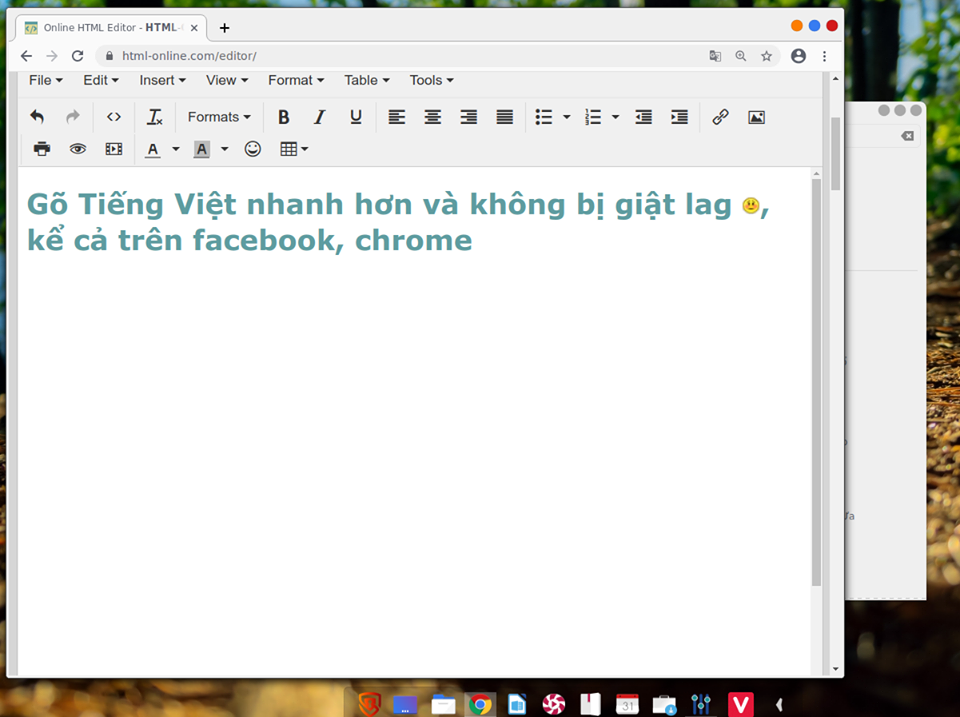The height and width of the screenshot is (717, 960).
Task: Justify the text
Action: 504,116
